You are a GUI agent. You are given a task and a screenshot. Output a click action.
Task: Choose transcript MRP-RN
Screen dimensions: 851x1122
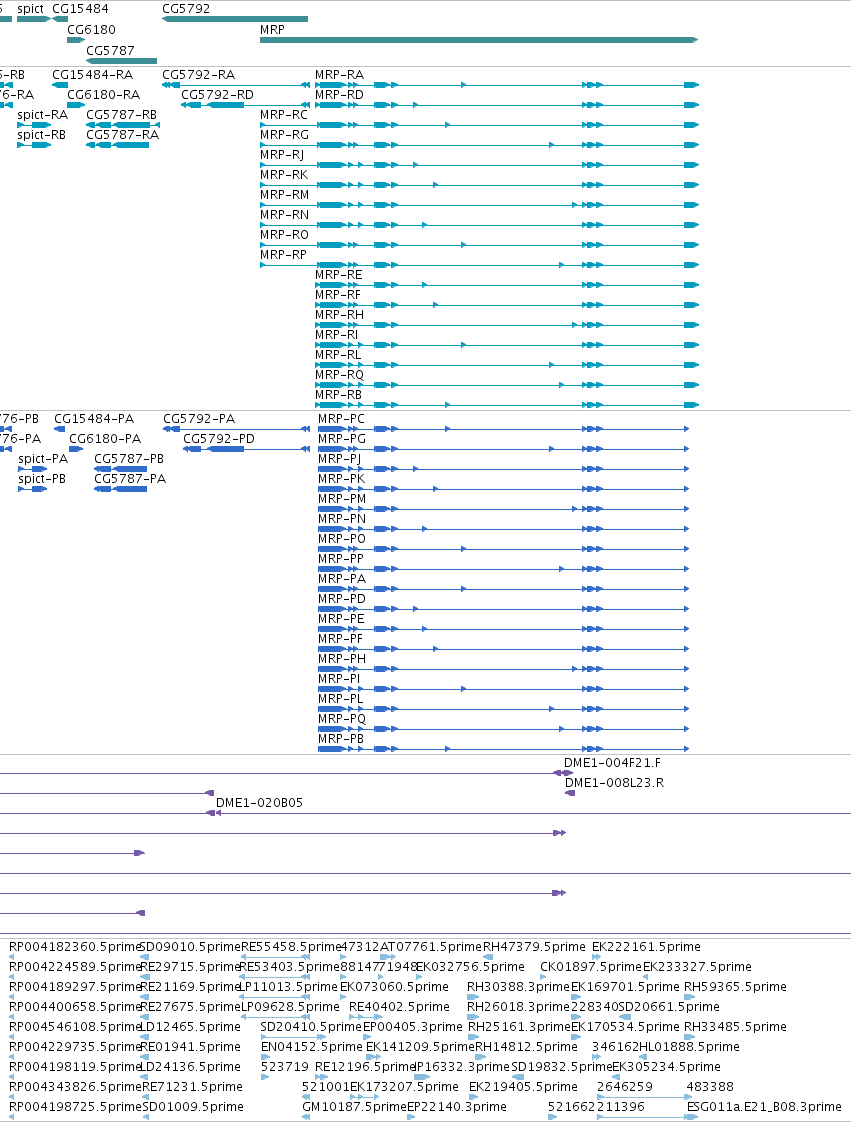(x=284, y=215)
